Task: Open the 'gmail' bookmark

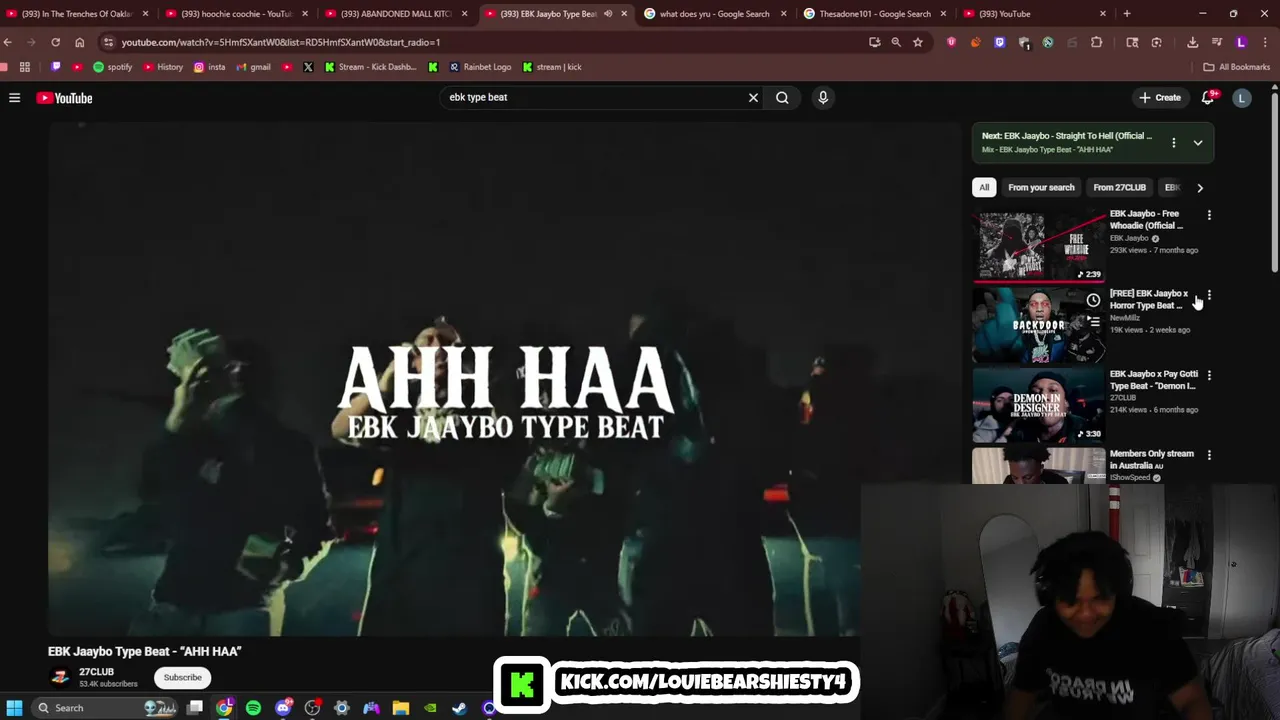Action: click(x=254, y=67)
